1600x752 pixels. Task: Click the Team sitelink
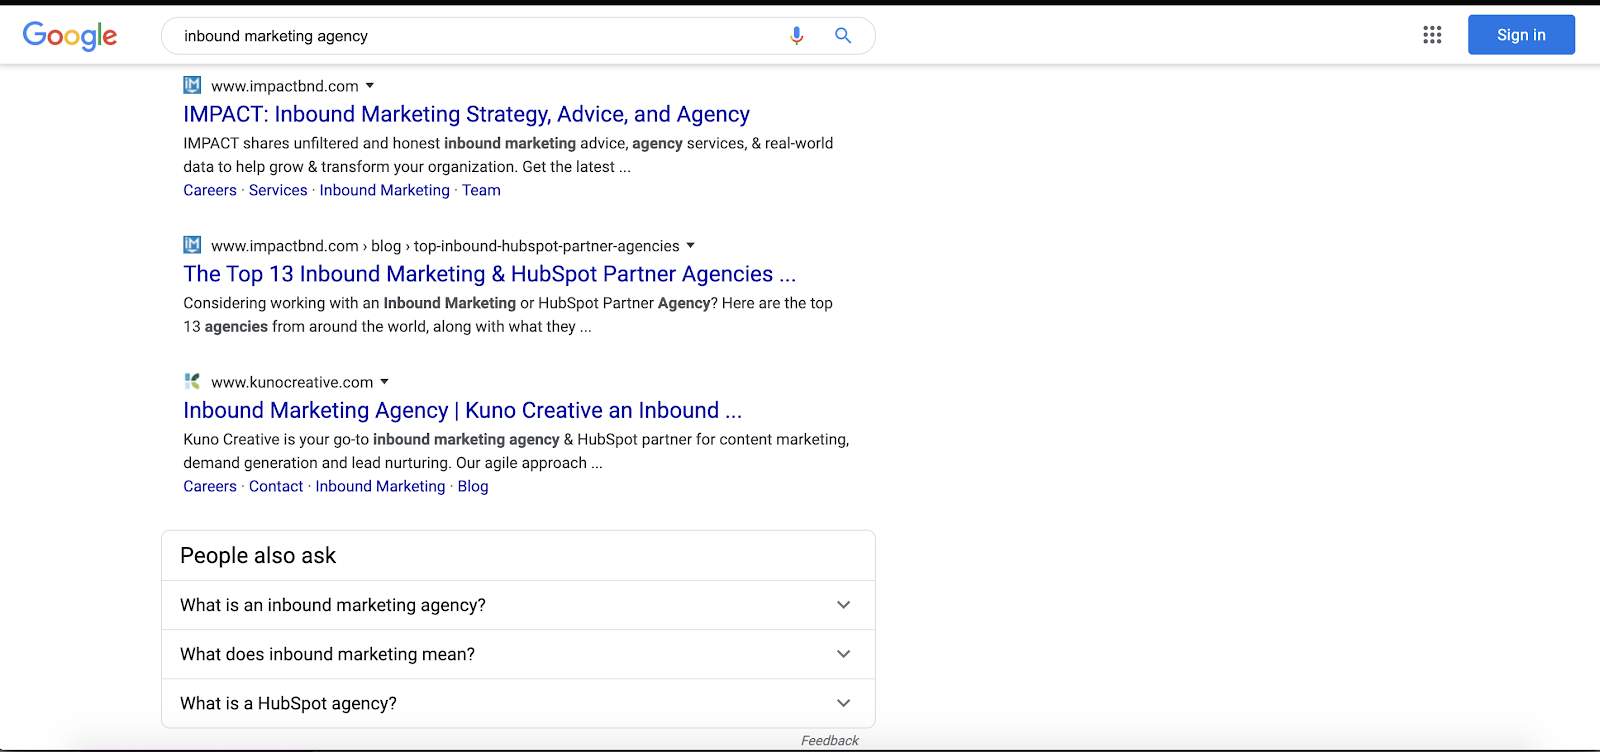point(481,190)
